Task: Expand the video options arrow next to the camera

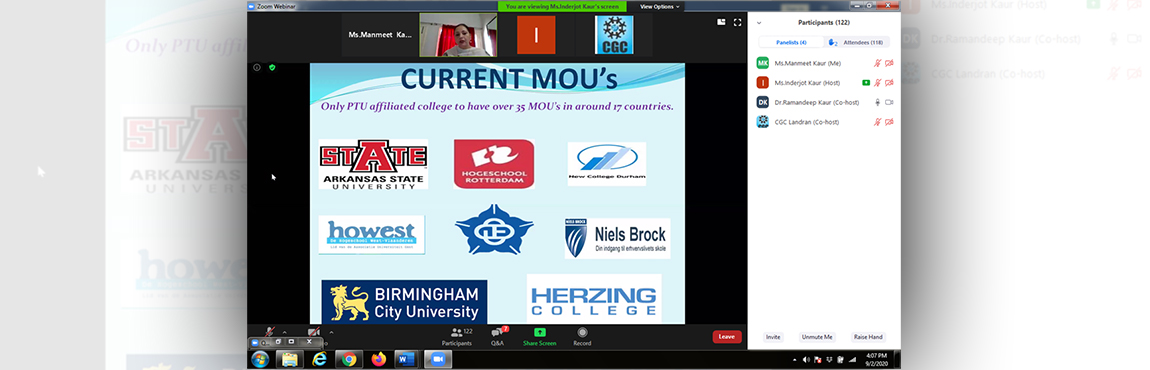Action: pos(331,332)
